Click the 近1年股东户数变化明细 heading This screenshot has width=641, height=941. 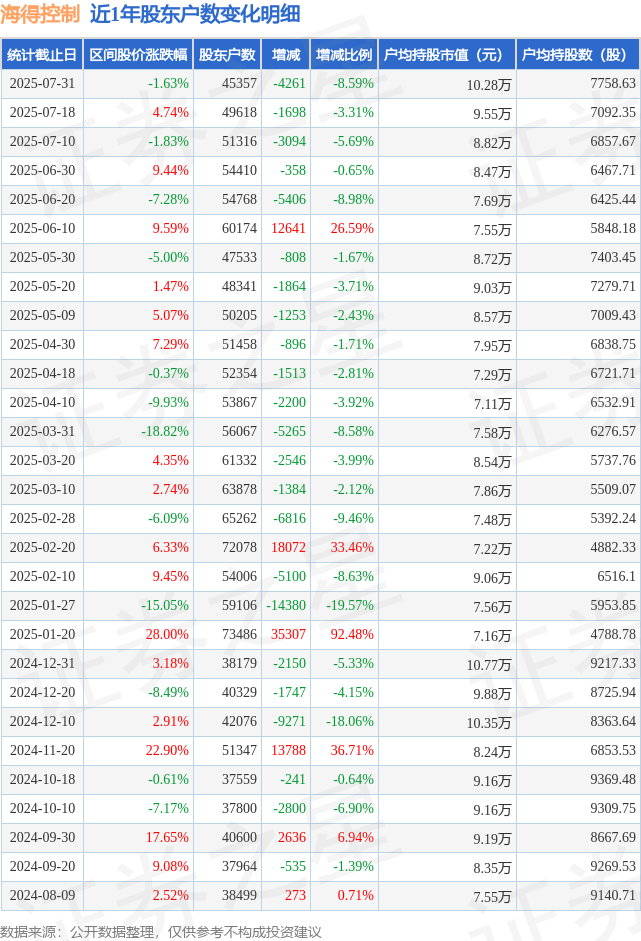pyautogui.click(x=195, y=14)
